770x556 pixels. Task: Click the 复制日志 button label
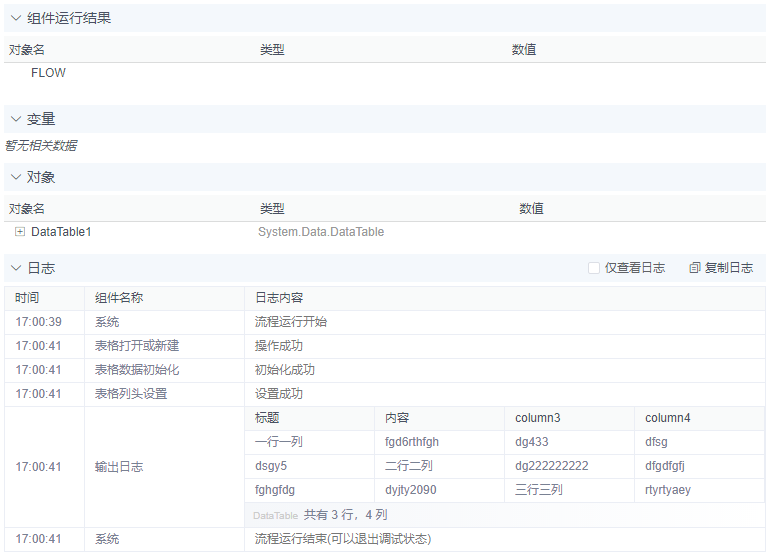click(729, 268)
